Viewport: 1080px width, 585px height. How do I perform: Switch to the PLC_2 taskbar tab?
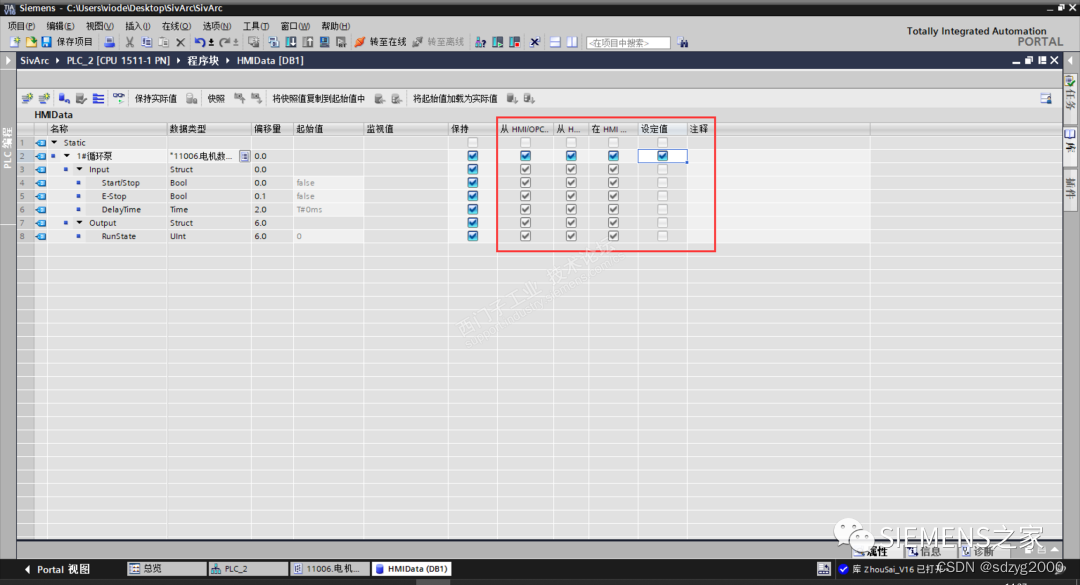click(248, 568)
